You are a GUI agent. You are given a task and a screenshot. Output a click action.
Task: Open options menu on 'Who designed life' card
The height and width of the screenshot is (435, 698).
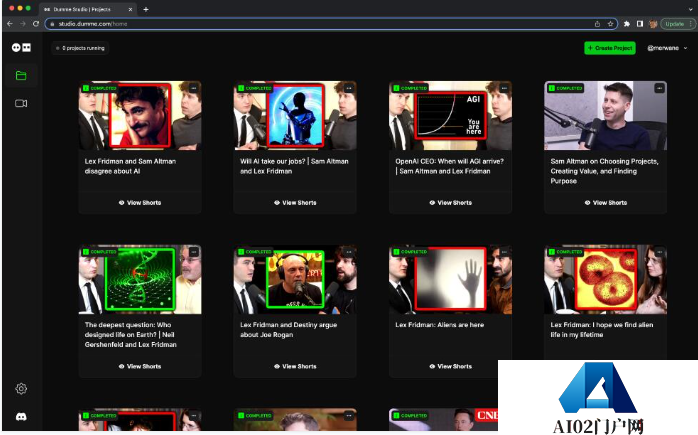pos(194,252)
